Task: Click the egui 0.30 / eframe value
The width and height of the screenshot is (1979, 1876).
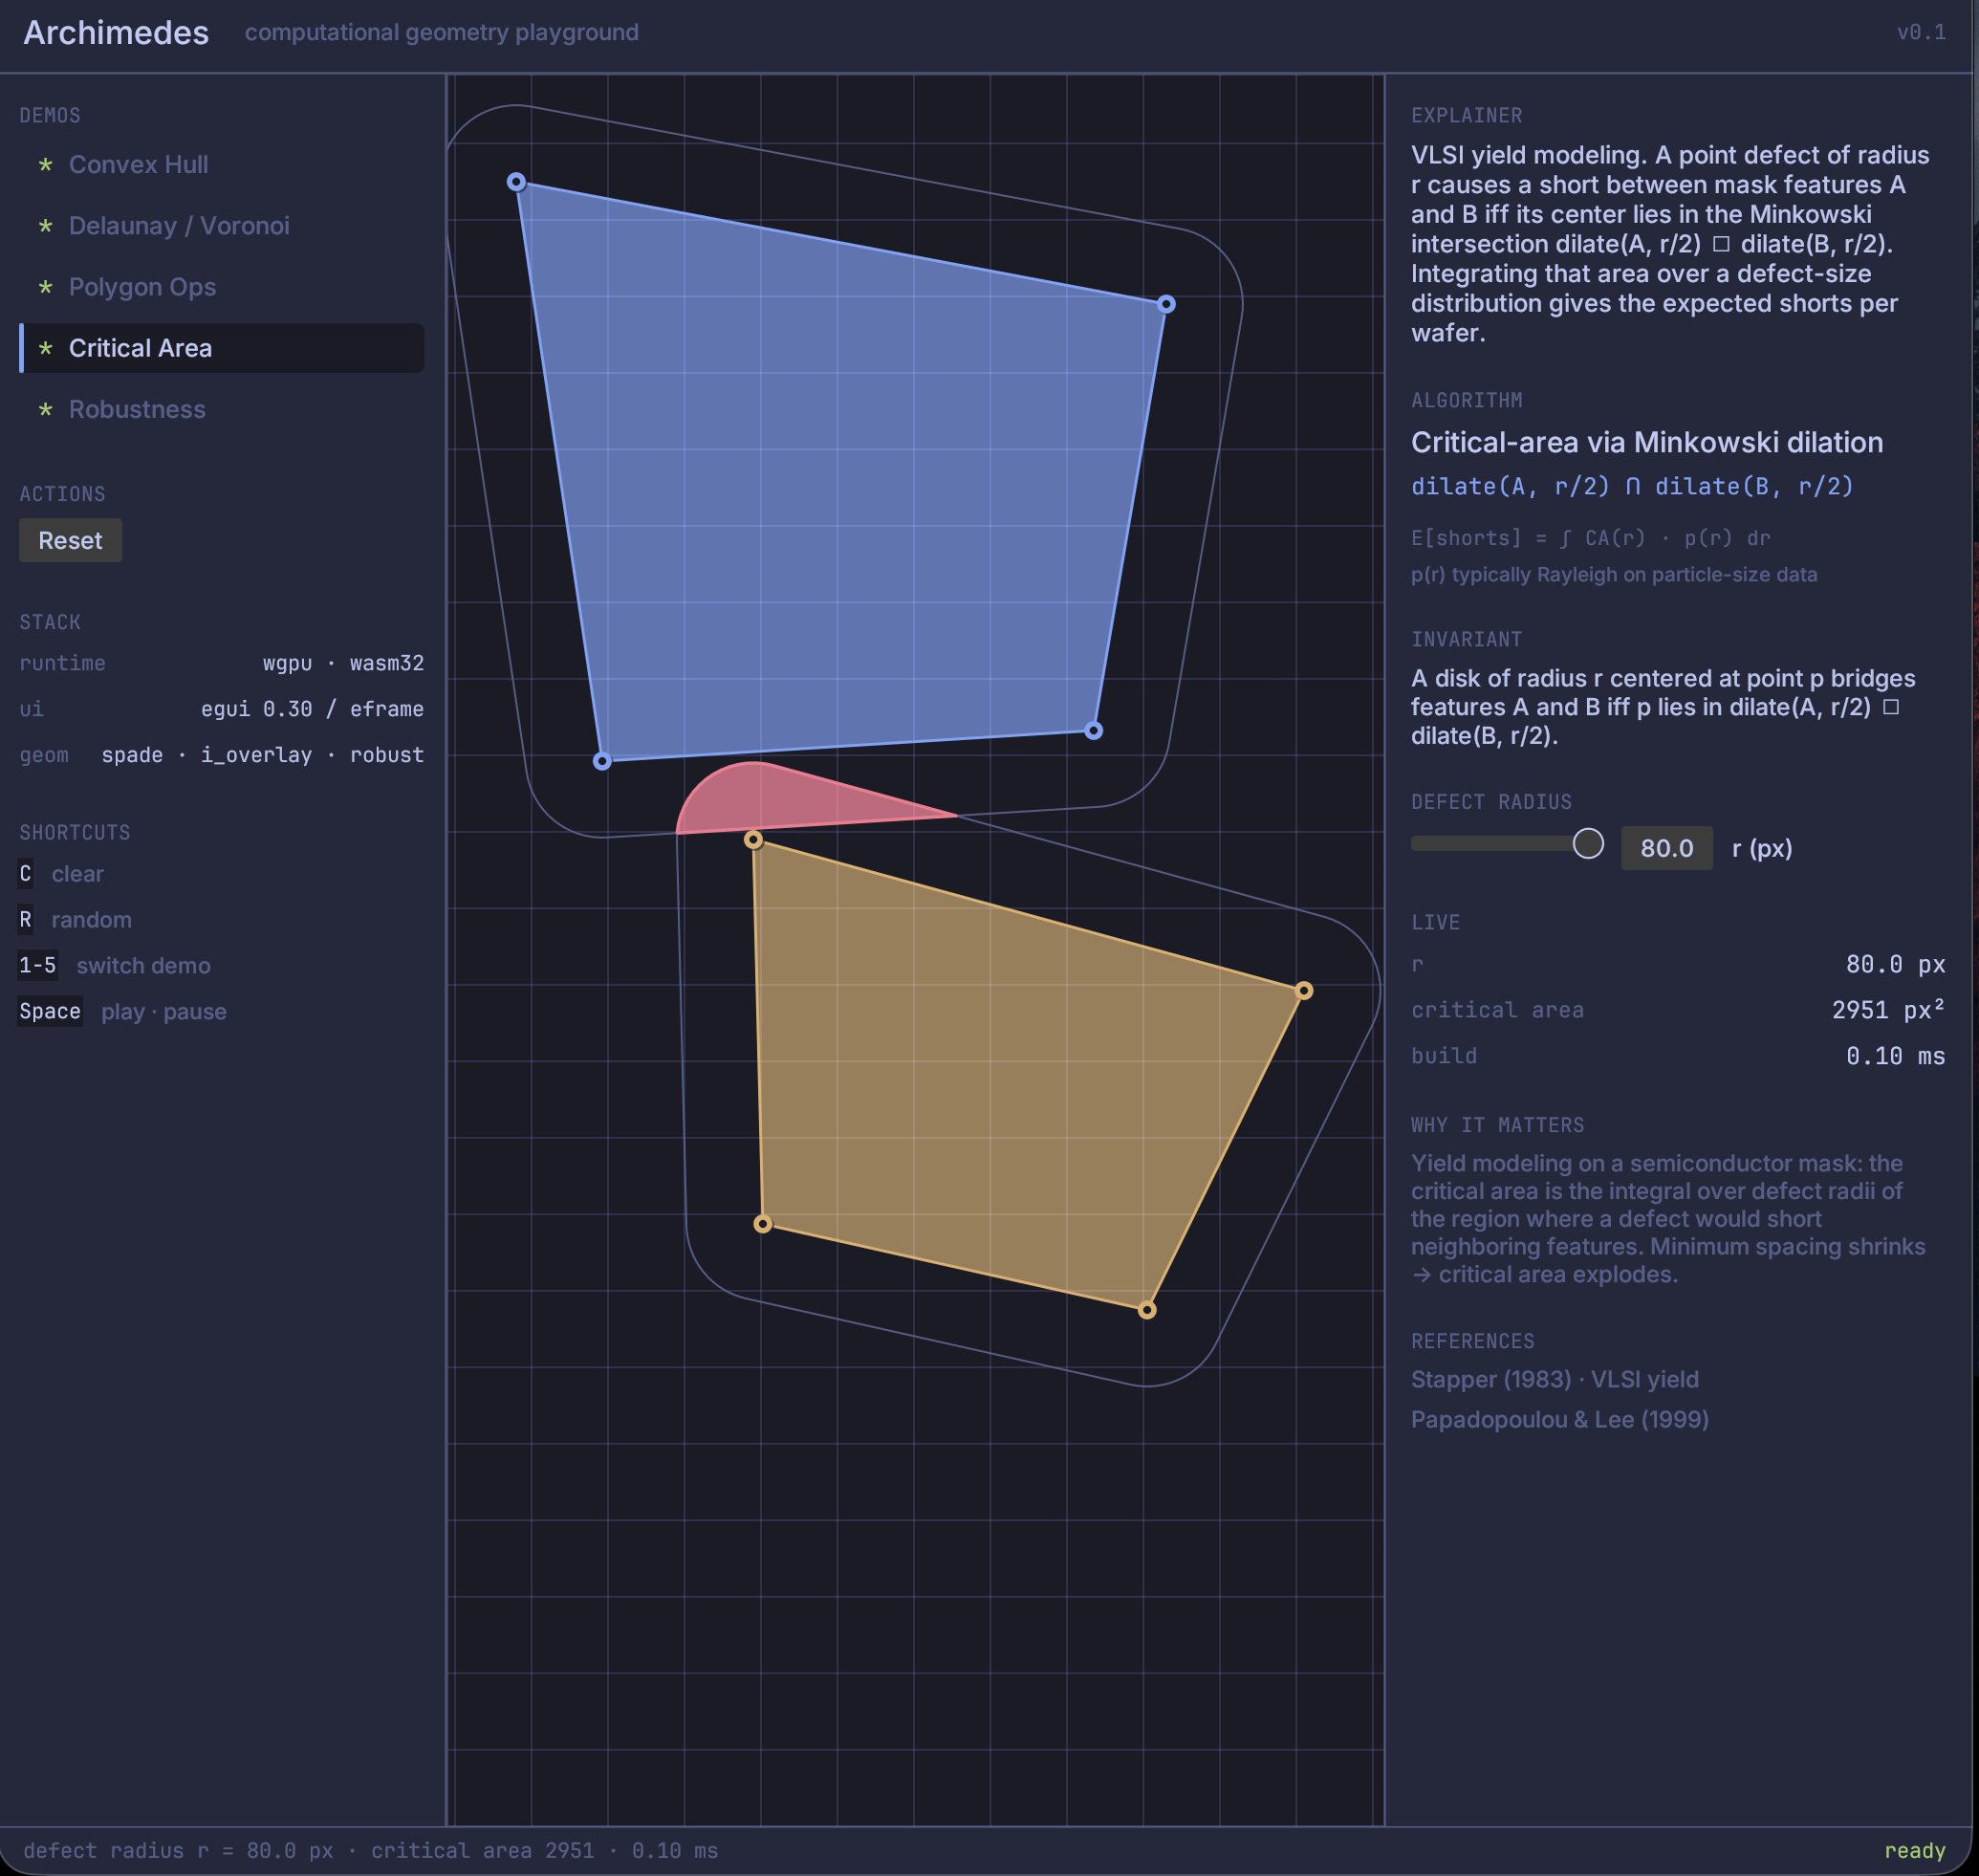Action: tap(312, 709)
